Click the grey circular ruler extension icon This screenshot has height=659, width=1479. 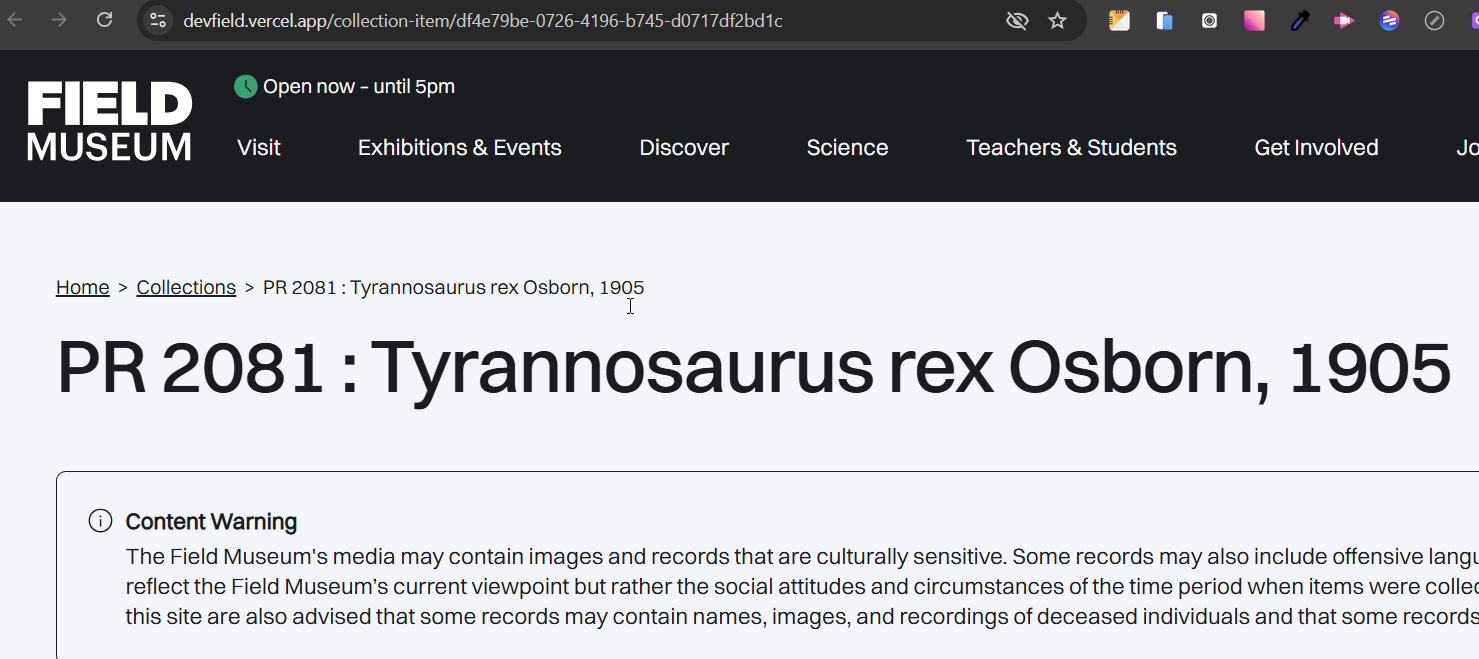coord(1434,20)
